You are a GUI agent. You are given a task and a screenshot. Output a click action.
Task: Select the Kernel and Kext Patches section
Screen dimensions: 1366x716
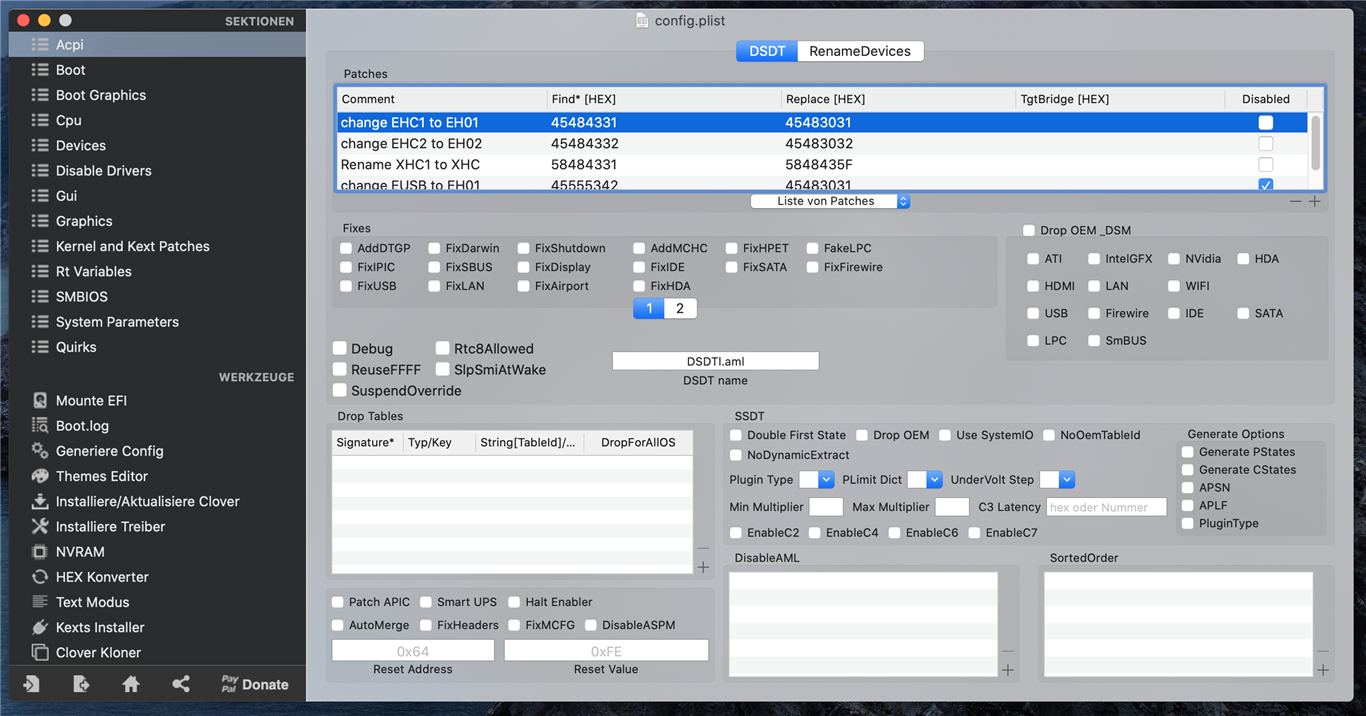coord(132,246)
